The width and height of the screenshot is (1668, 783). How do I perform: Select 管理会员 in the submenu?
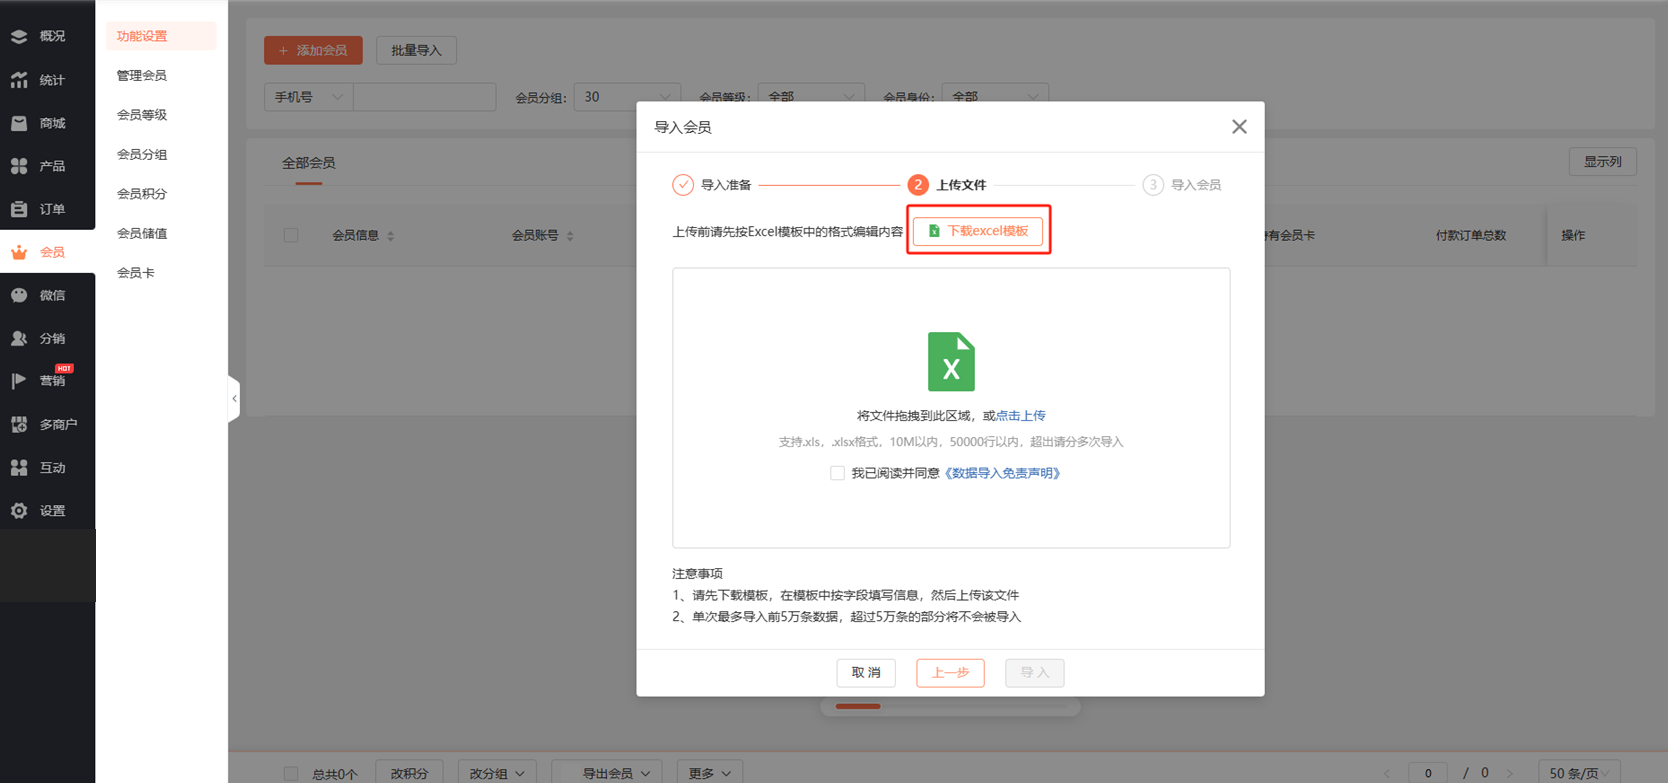pos(142,75)
